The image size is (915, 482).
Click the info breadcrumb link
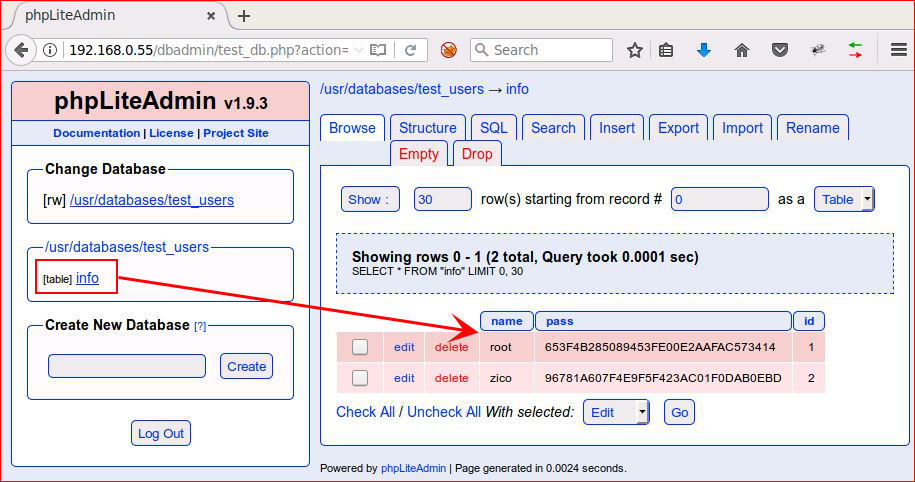[517, 89]
